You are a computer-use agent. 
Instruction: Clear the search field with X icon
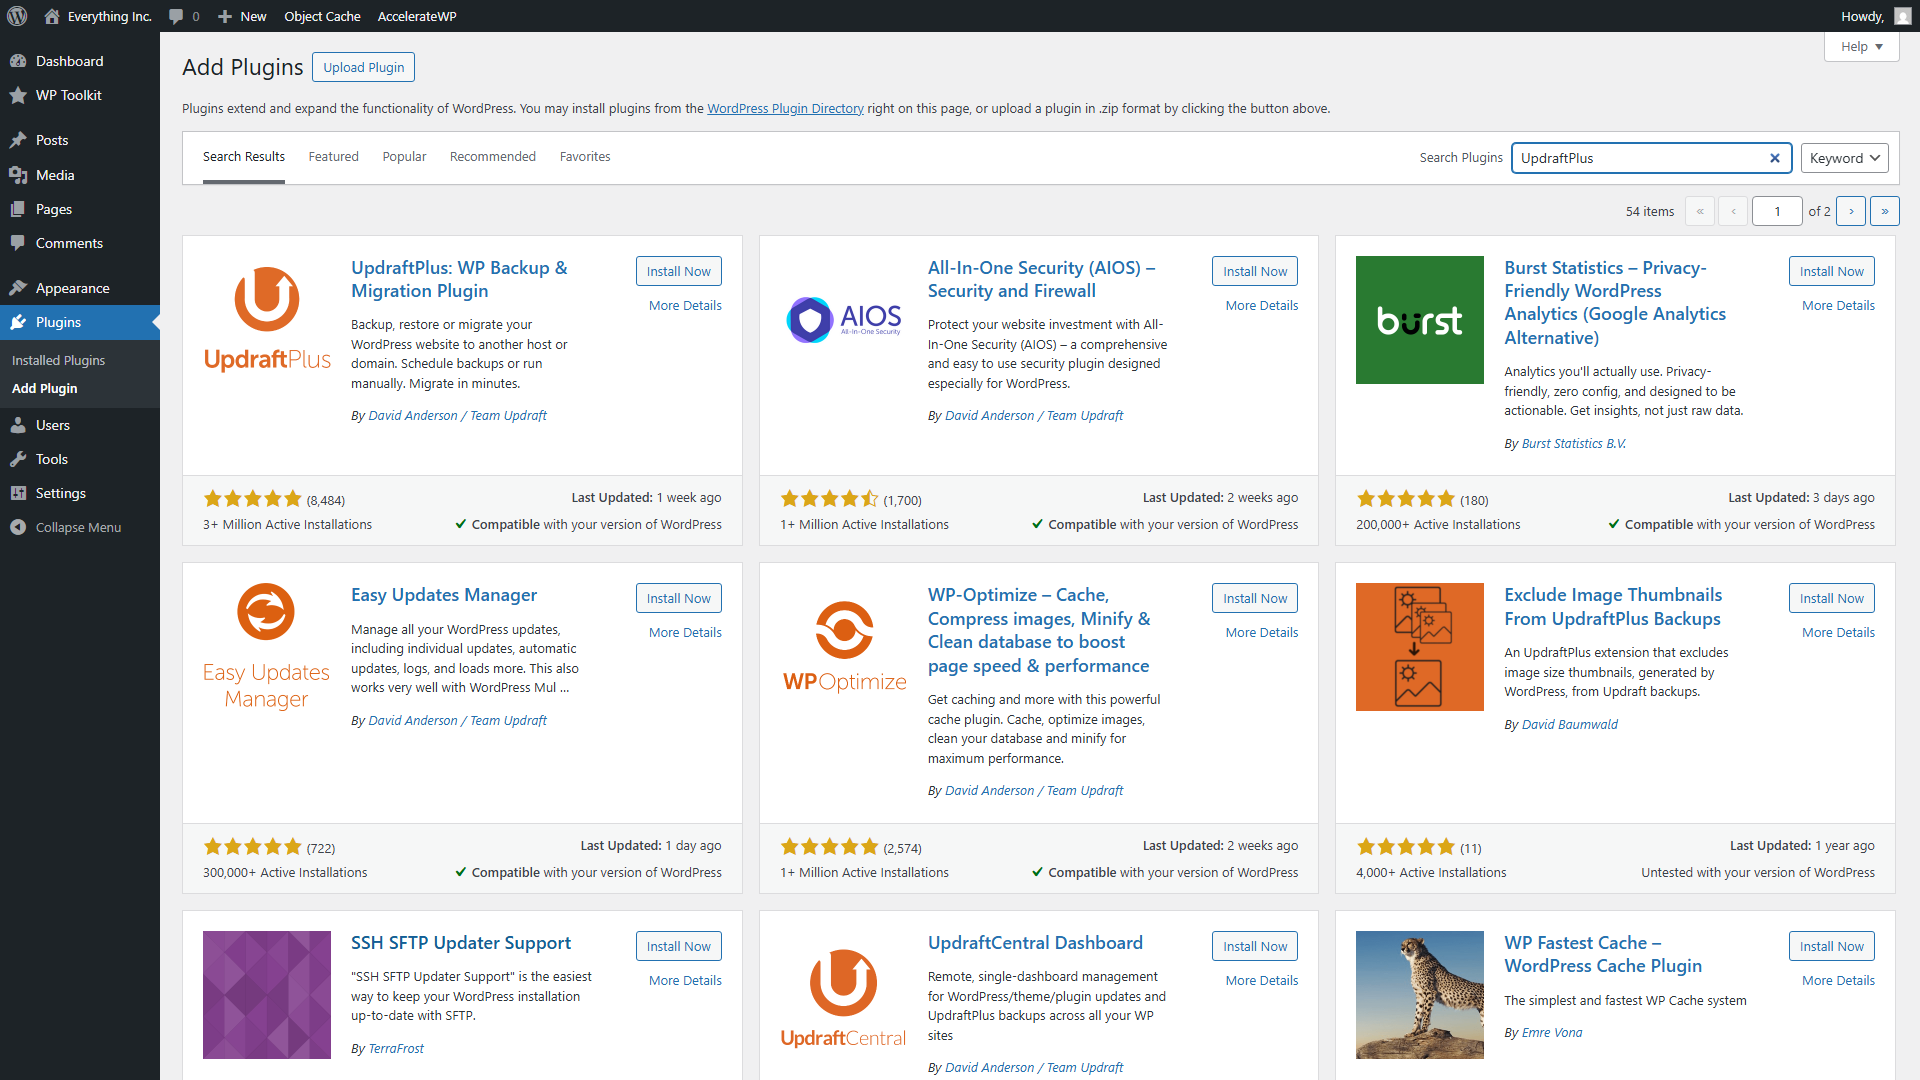point(1774,158)
